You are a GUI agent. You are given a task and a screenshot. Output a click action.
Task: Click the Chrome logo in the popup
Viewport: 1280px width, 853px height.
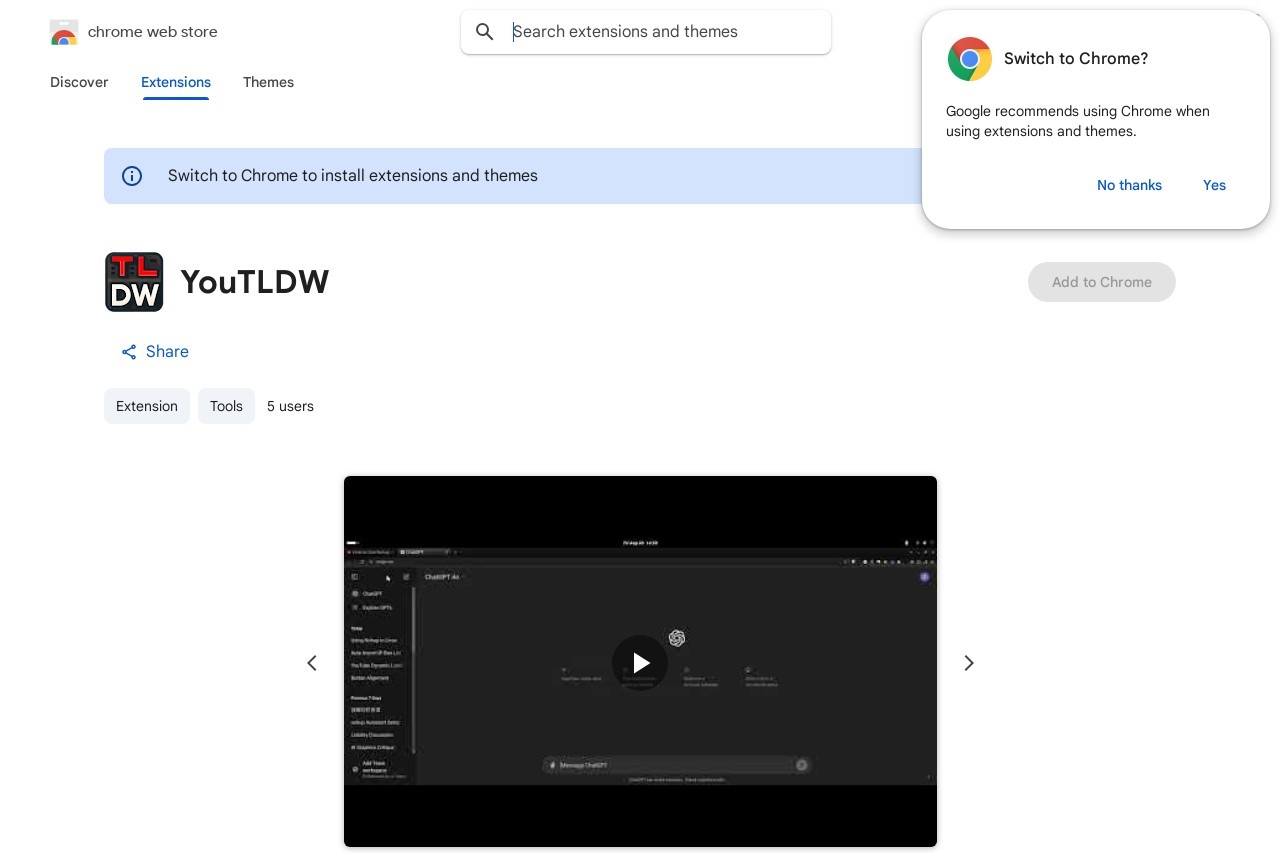[970, 59]
